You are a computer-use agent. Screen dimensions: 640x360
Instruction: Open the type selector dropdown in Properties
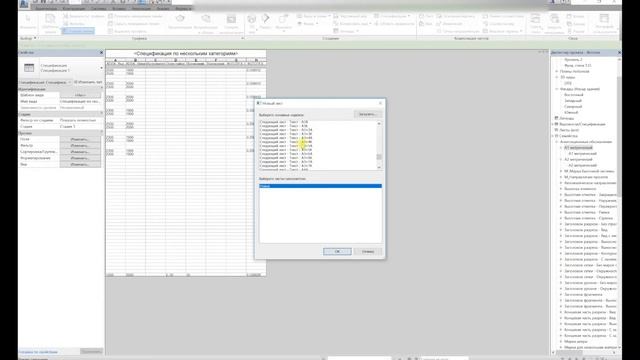point(101,68)
